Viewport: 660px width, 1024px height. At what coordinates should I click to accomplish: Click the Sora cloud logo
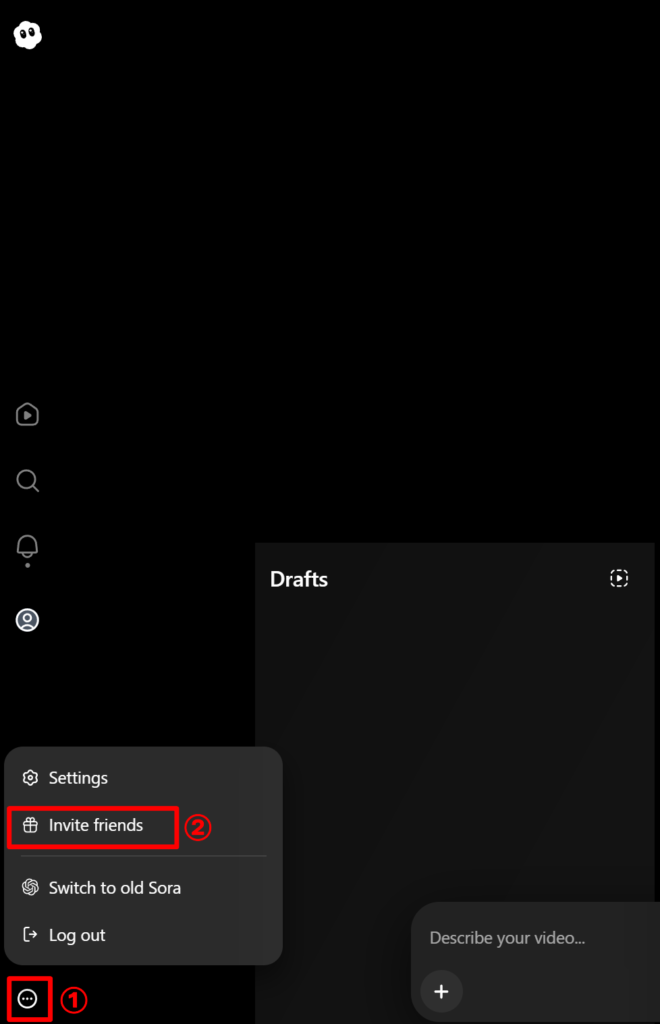tap(27, 35)
